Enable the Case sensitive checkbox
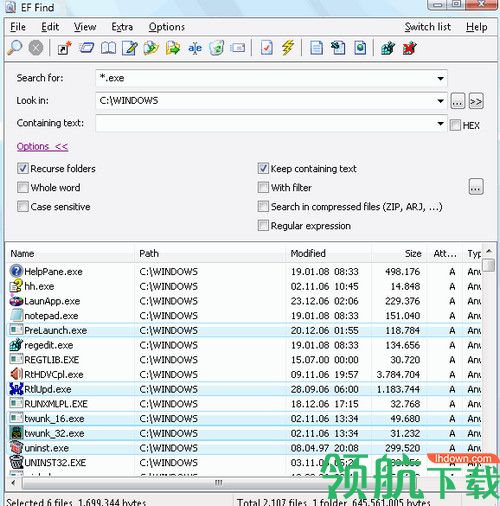 23,206
